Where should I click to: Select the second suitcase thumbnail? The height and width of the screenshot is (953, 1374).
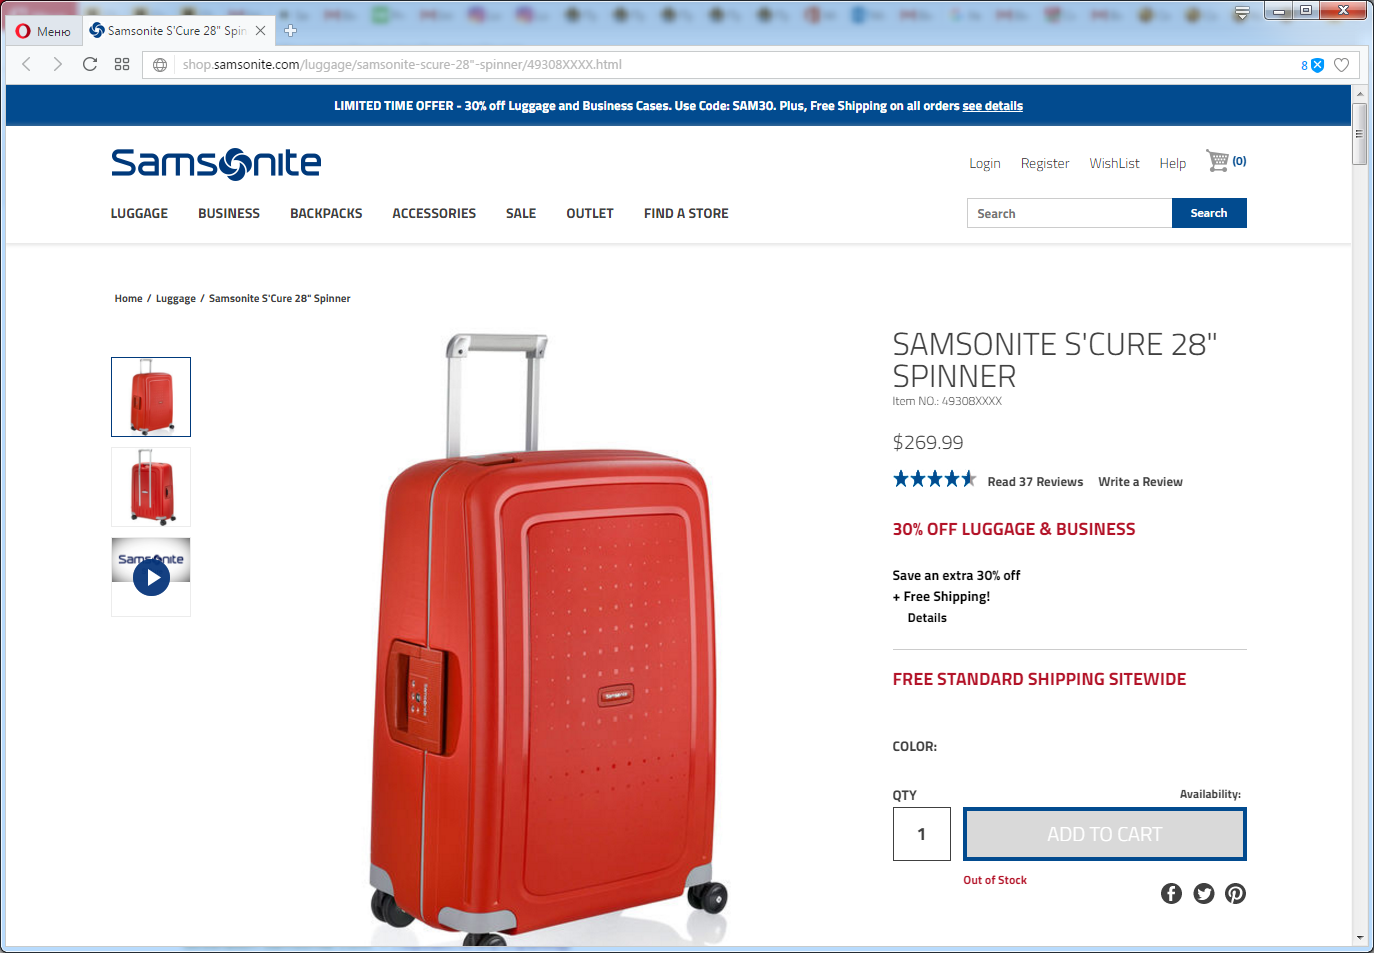(x=151, y=487)
